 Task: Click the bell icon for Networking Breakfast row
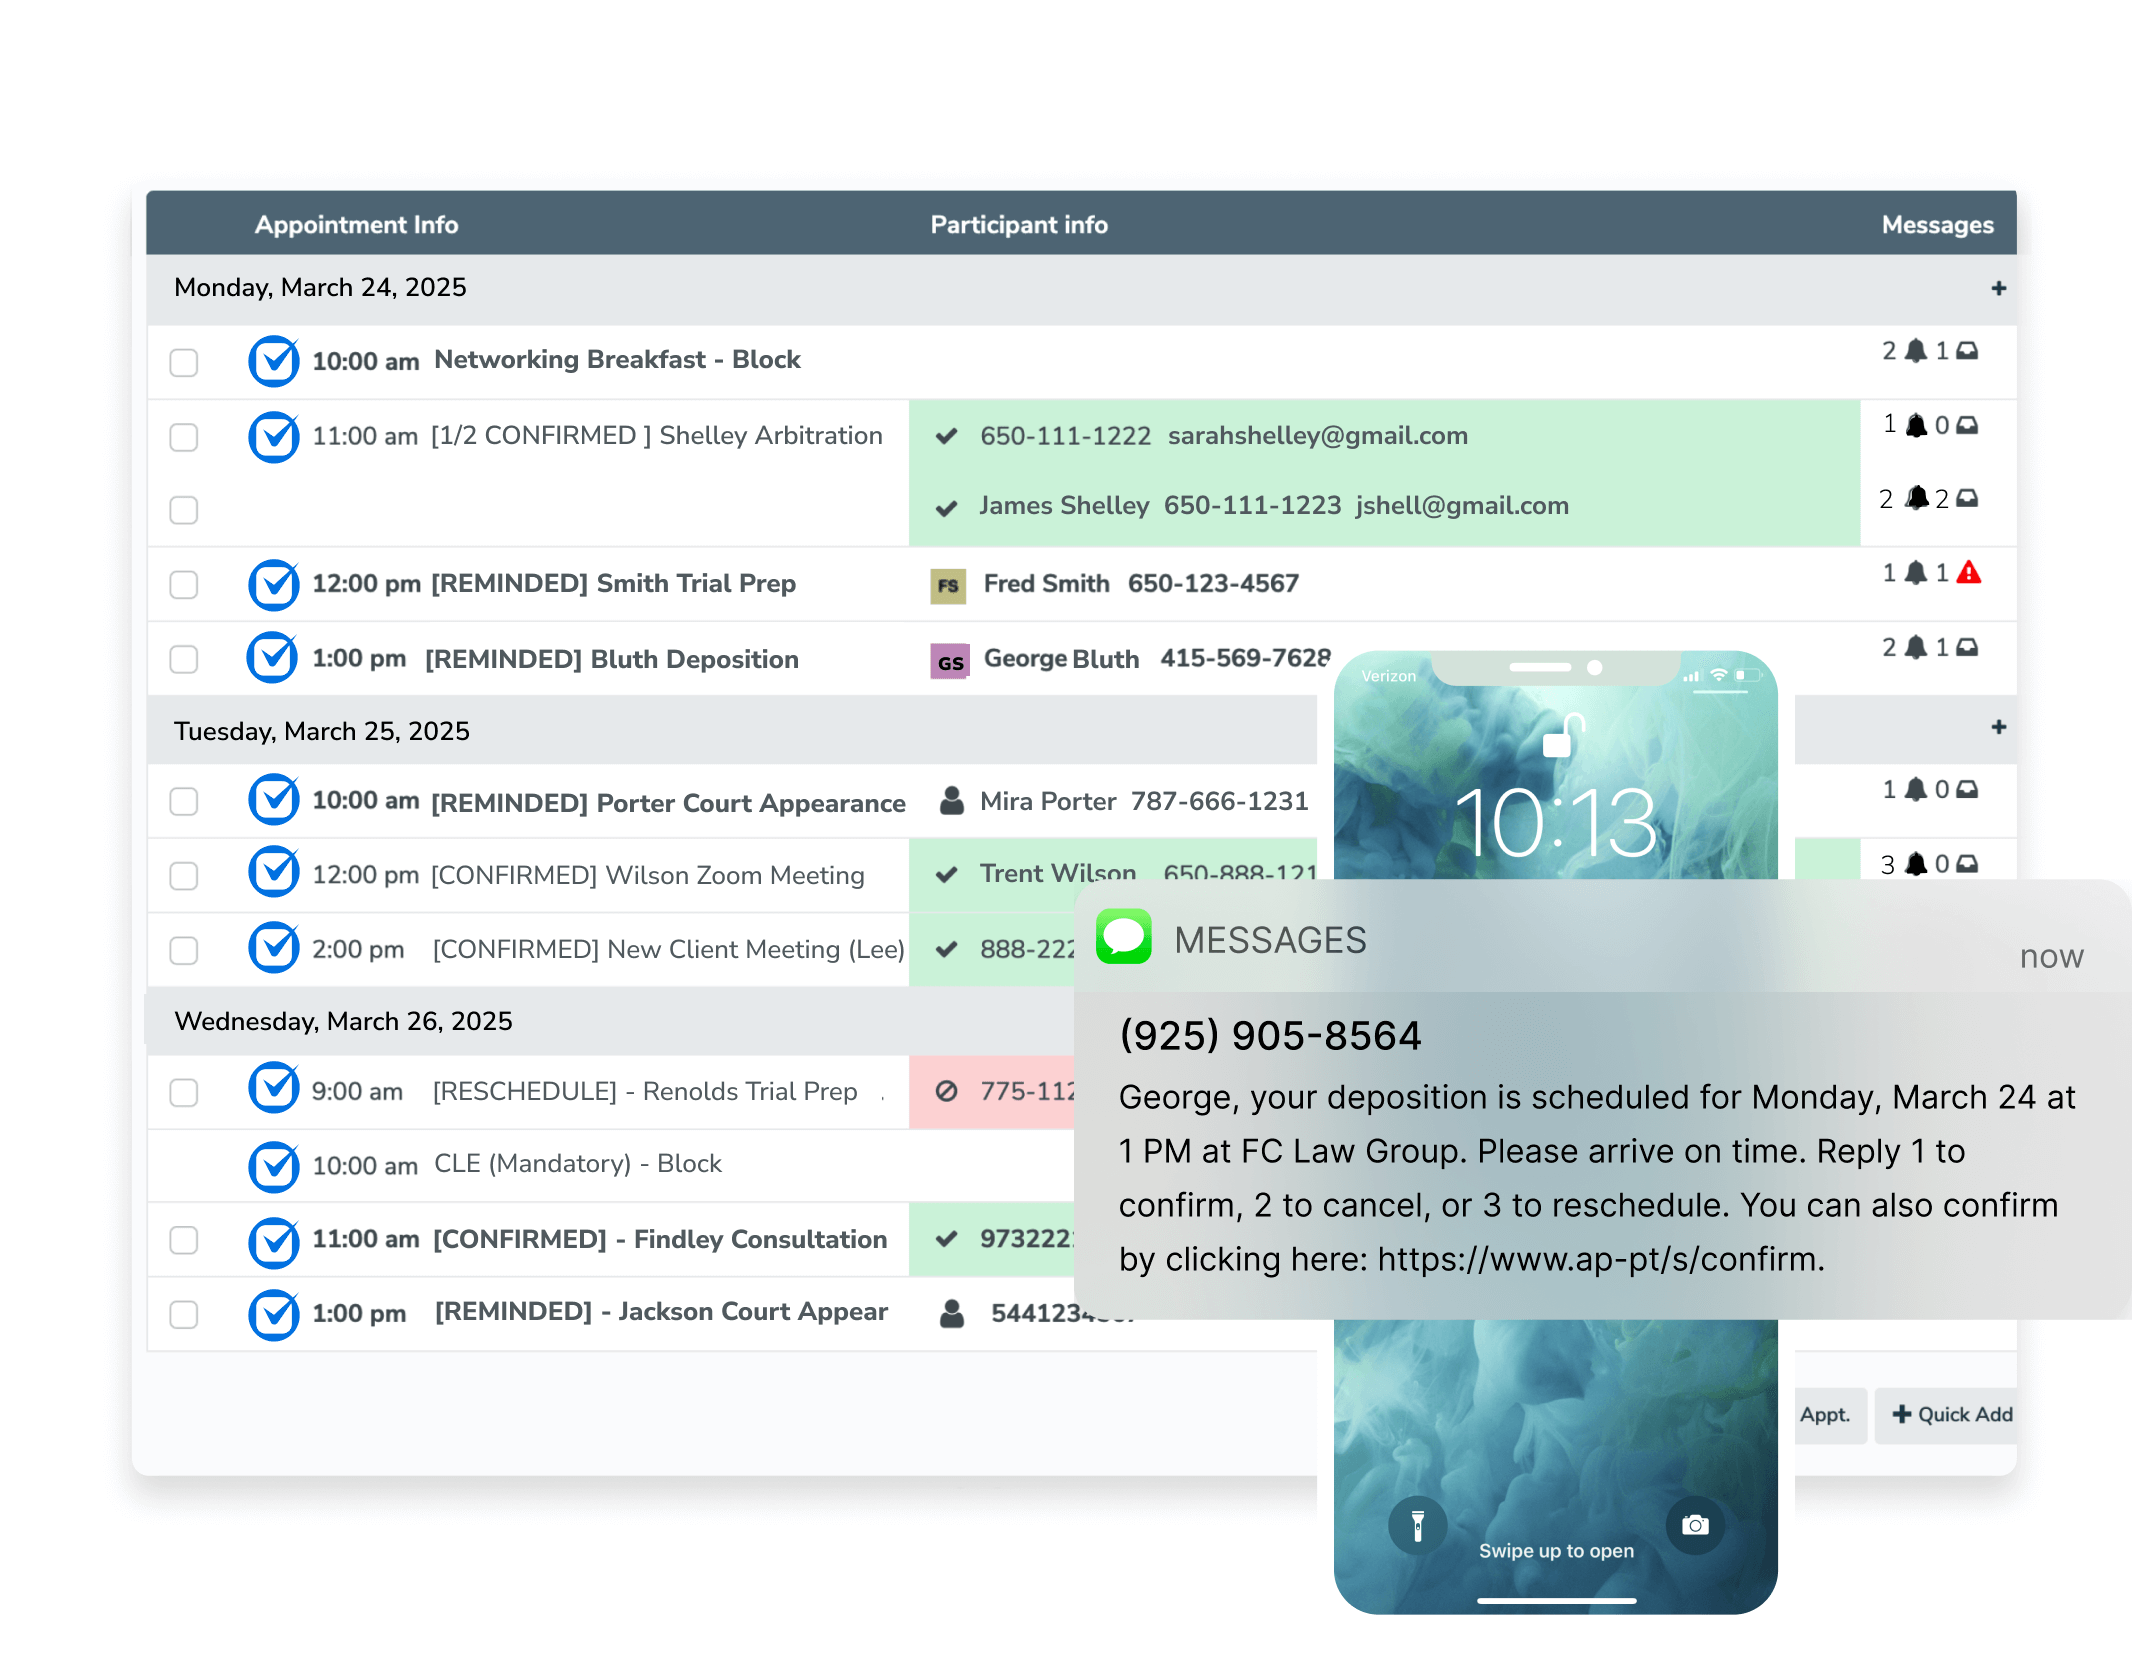click(x=1915, y=351)
